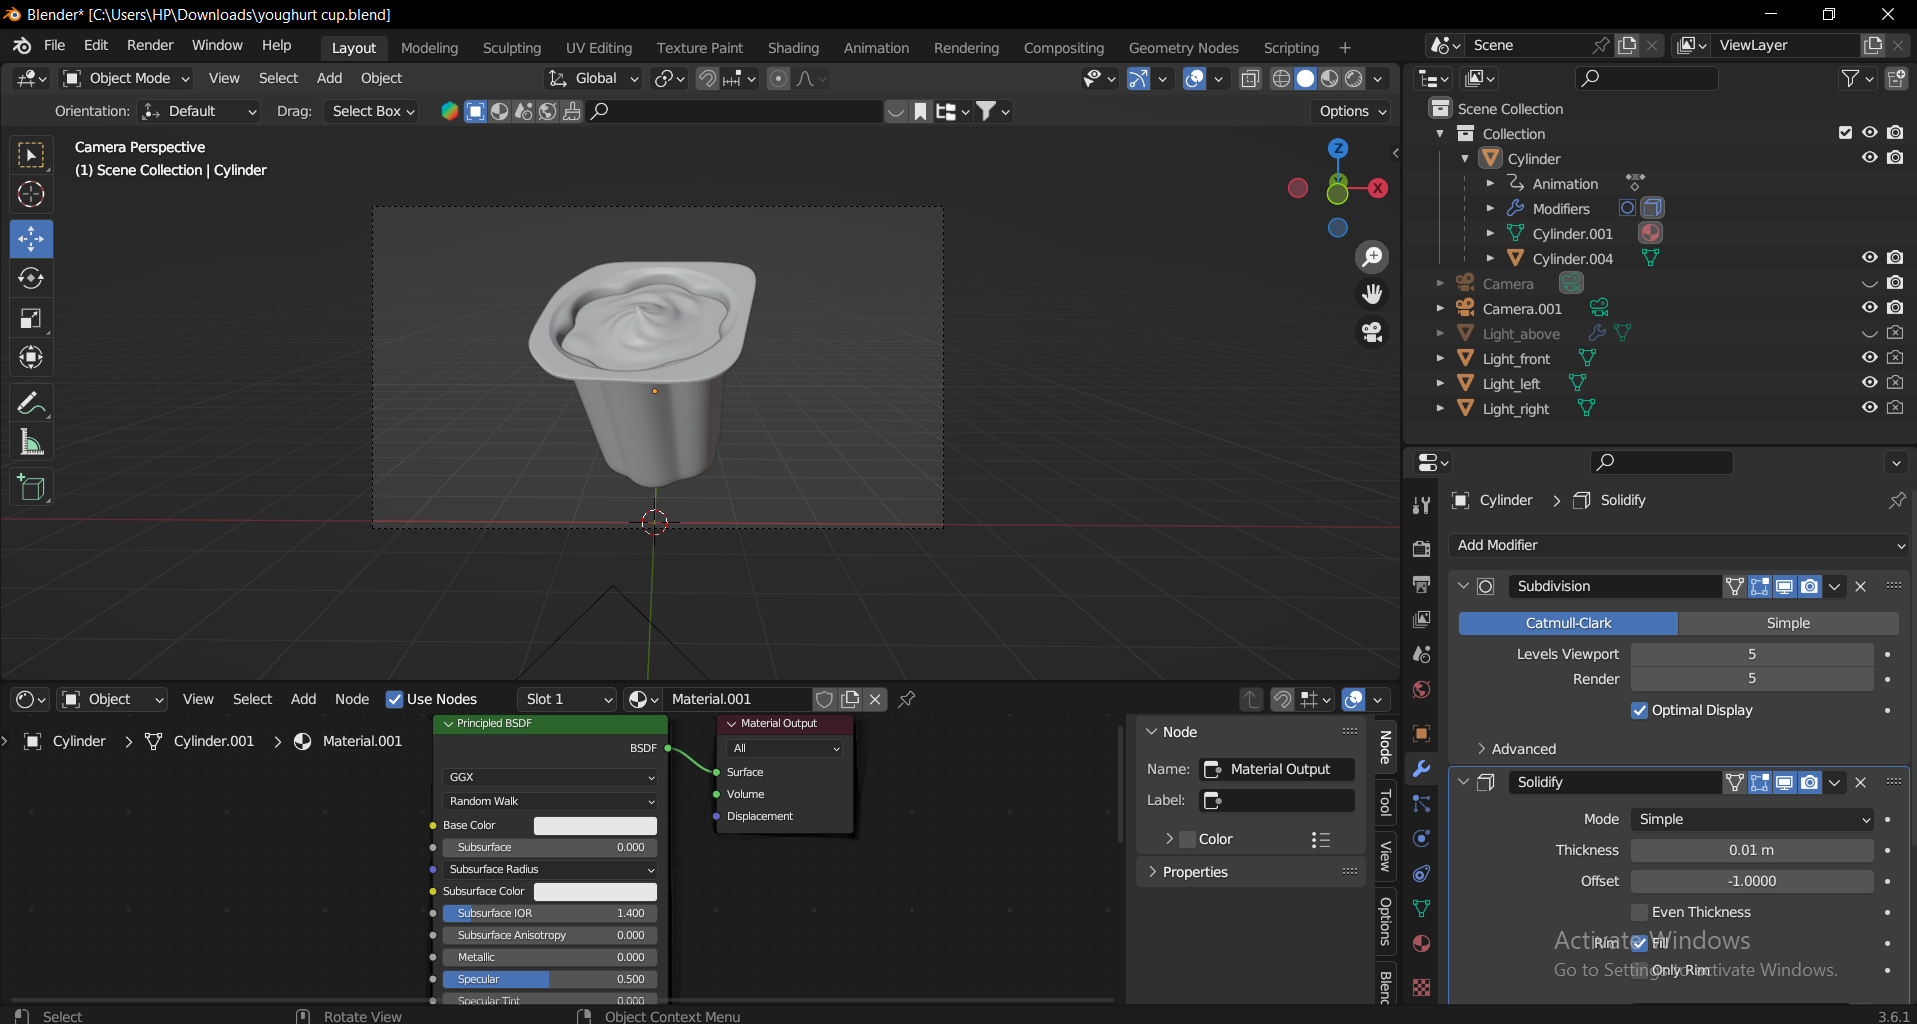
Task: Hide Light_front in viewport
Action: (x=1869, y=357)
